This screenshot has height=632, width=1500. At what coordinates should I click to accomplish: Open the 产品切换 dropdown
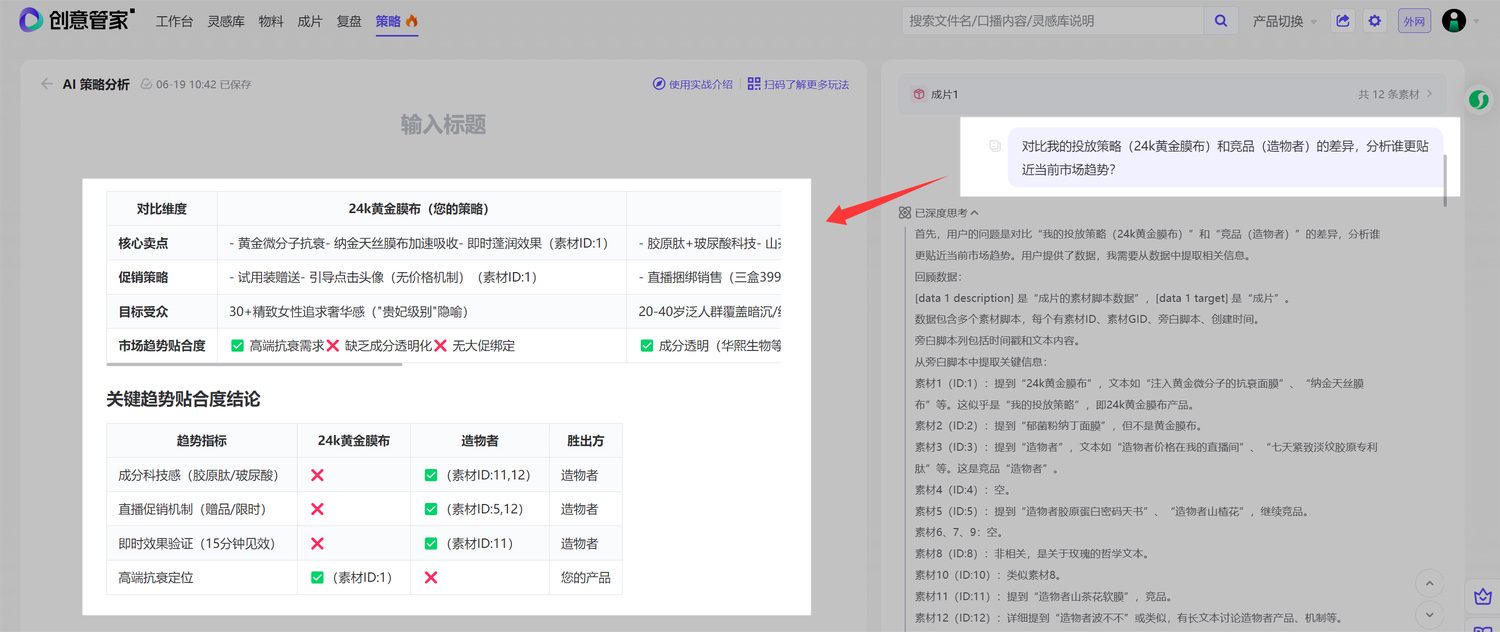(1285, 21)
